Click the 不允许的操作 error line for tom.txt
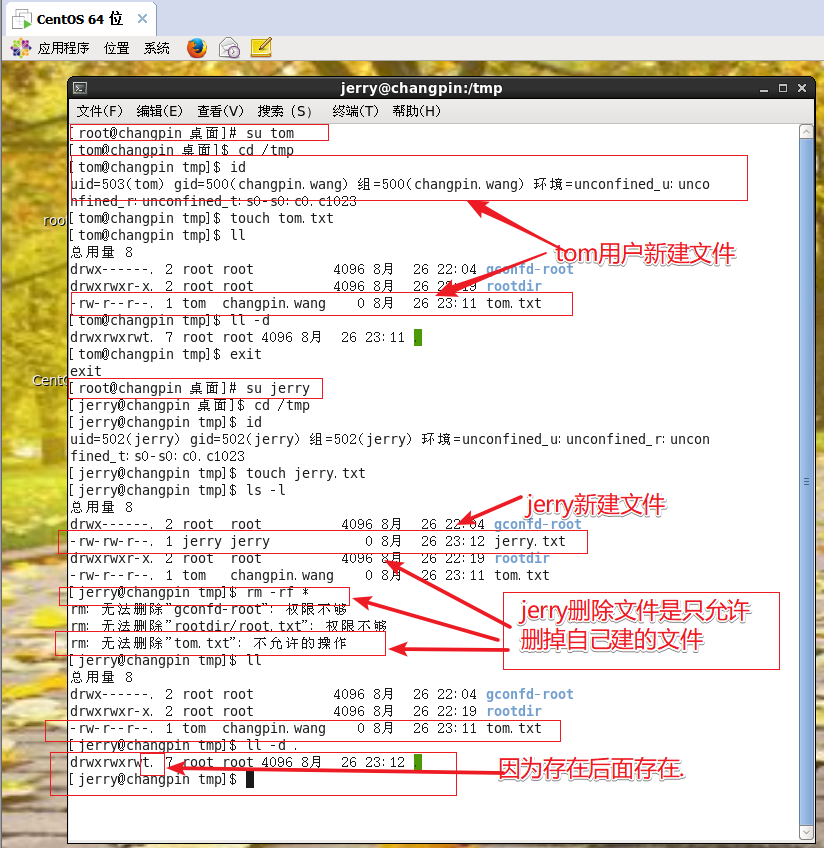Image resolution: width=824 pixels, height=848 pixels. click(x=209, y=643)
